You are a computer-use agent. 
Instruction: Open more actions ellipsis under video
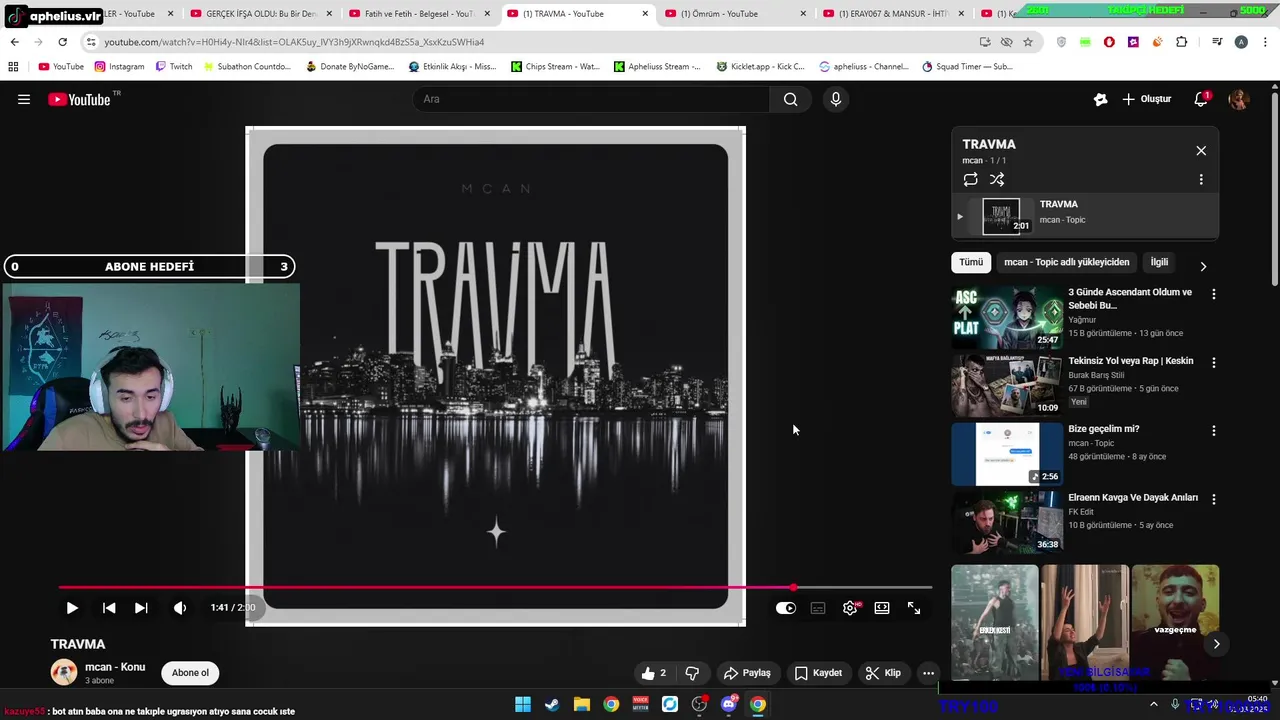coord(929,673)
